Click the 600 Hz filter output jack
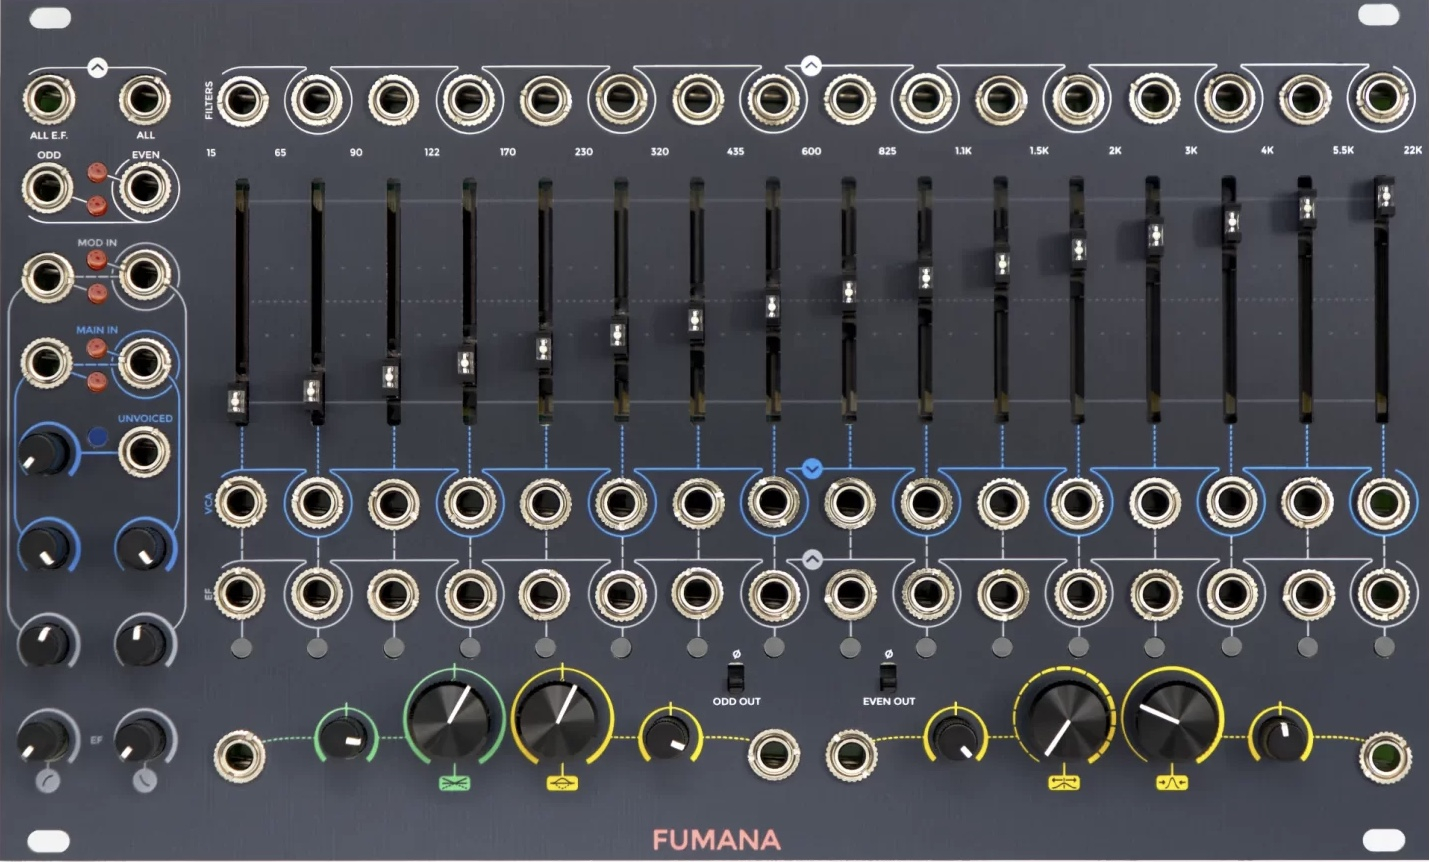 click(849, 100)
